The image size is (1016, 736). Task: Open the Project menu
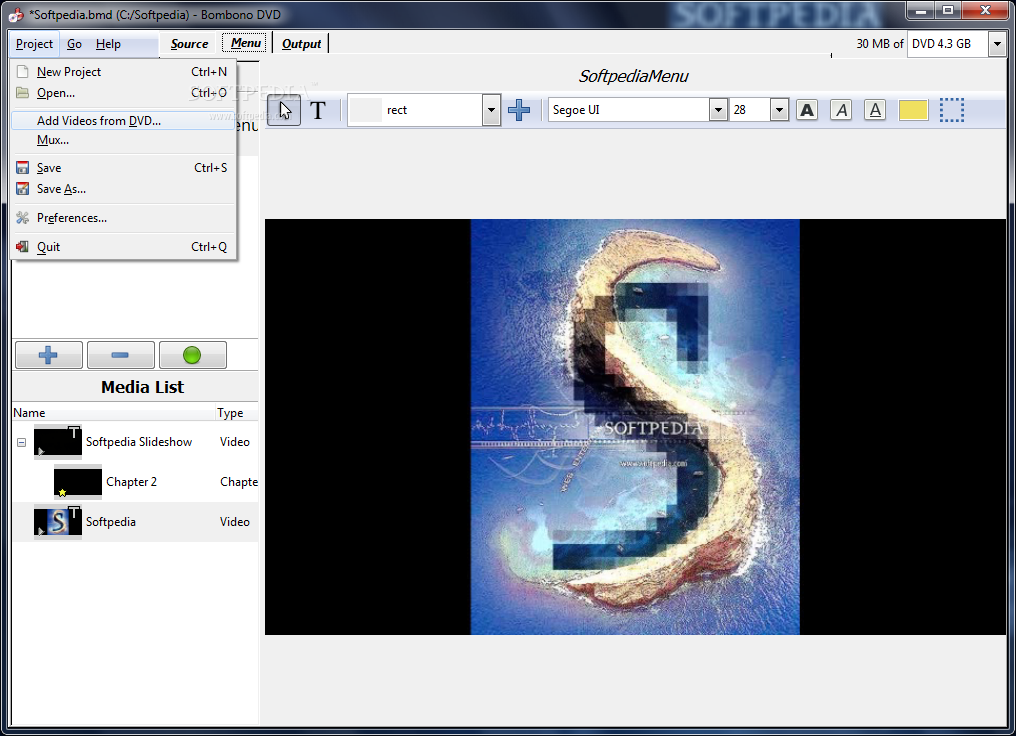(34, 44)
